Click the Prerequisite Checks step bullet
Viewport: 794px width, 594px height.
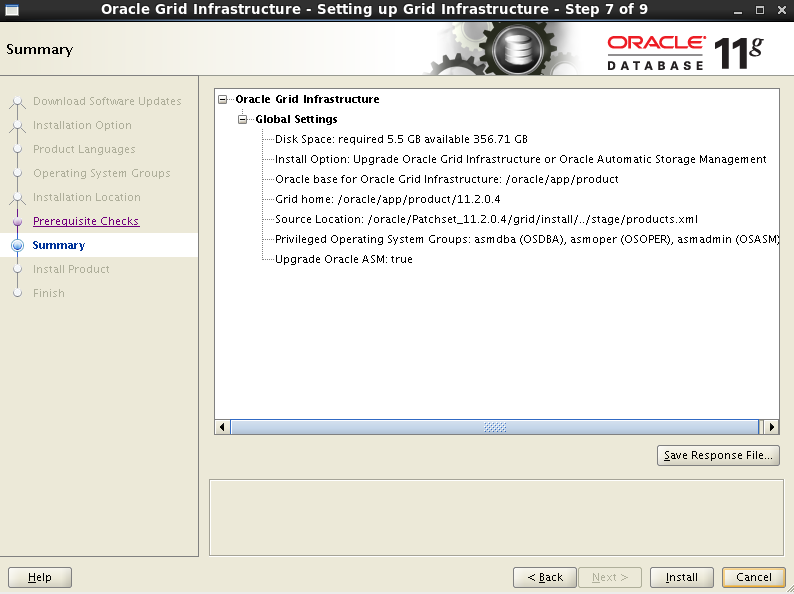18,221
